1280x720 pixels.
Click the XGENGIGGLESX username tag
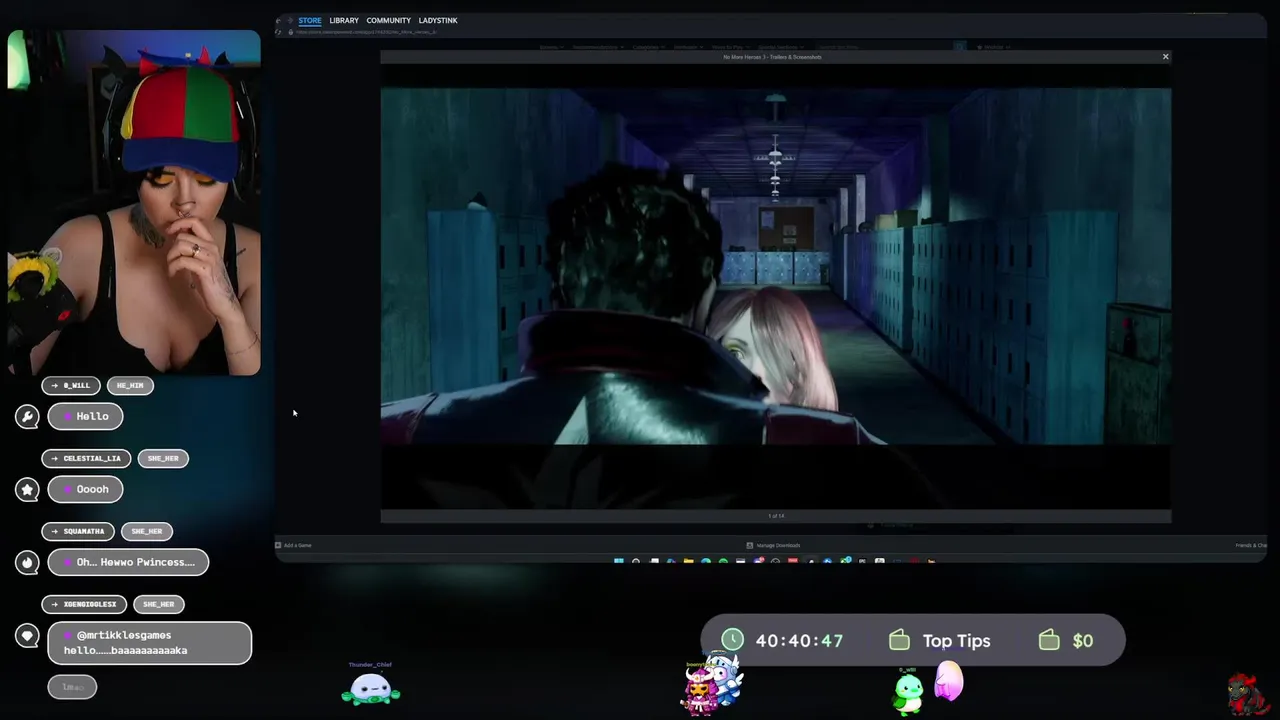[x=83, y=604]
